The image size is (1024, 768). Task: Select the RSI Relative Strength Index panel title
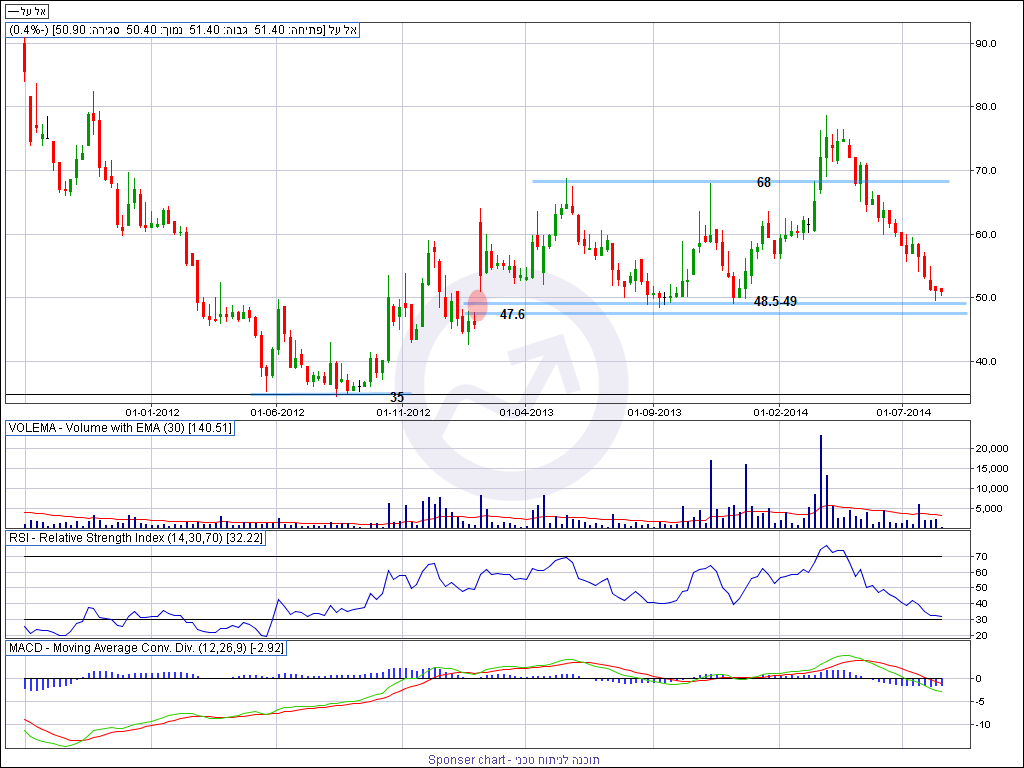(134, 538)
